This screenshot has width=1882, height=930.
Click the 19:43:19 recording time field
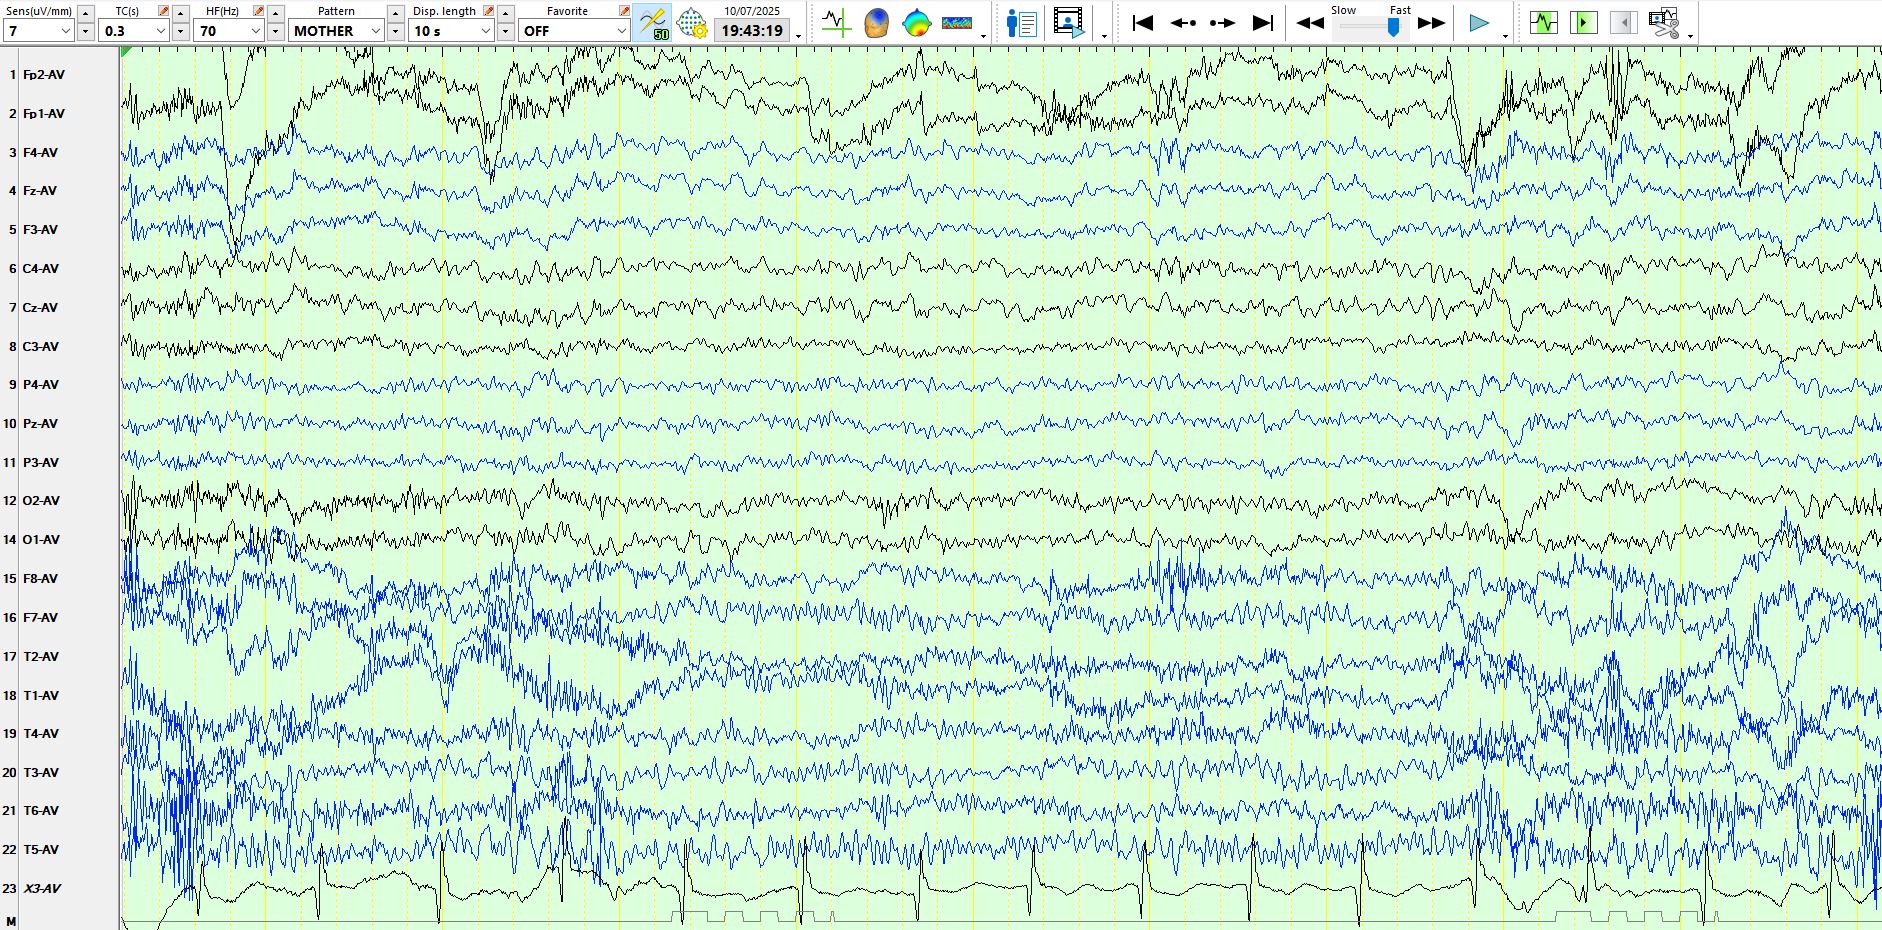point(752,31)
